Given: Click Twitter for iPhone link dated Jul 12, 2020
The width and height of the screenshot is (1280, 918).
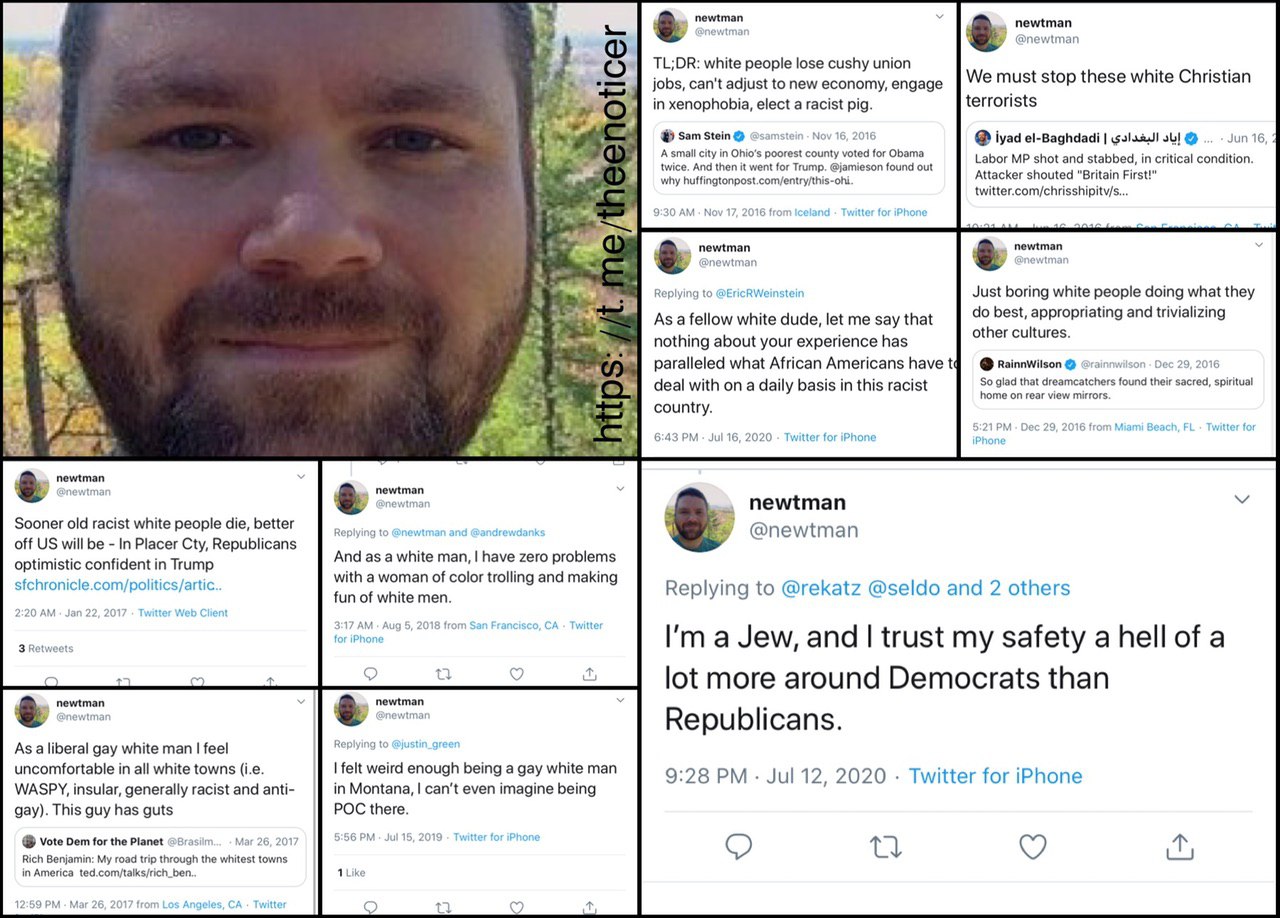Looking at the screenshot, I should tap(995, 776).
